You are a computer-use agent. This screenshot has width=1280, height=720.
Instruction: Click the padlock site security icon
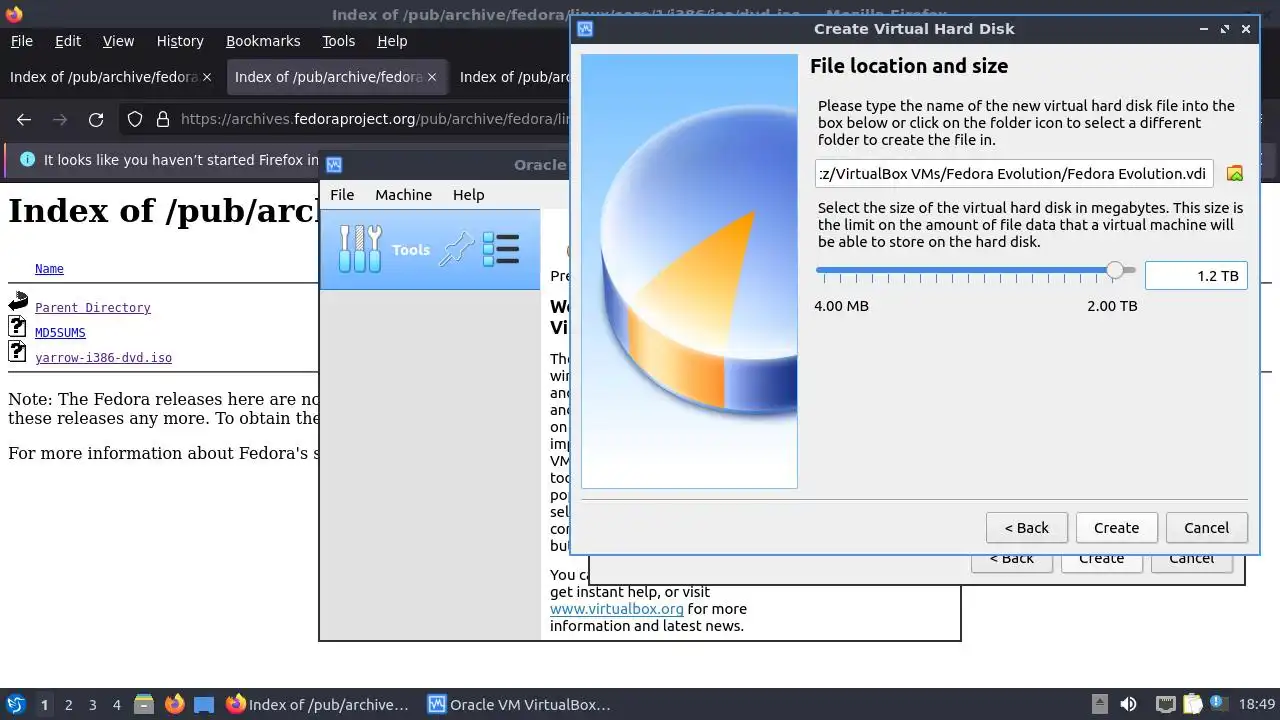[x=163, y=119]
